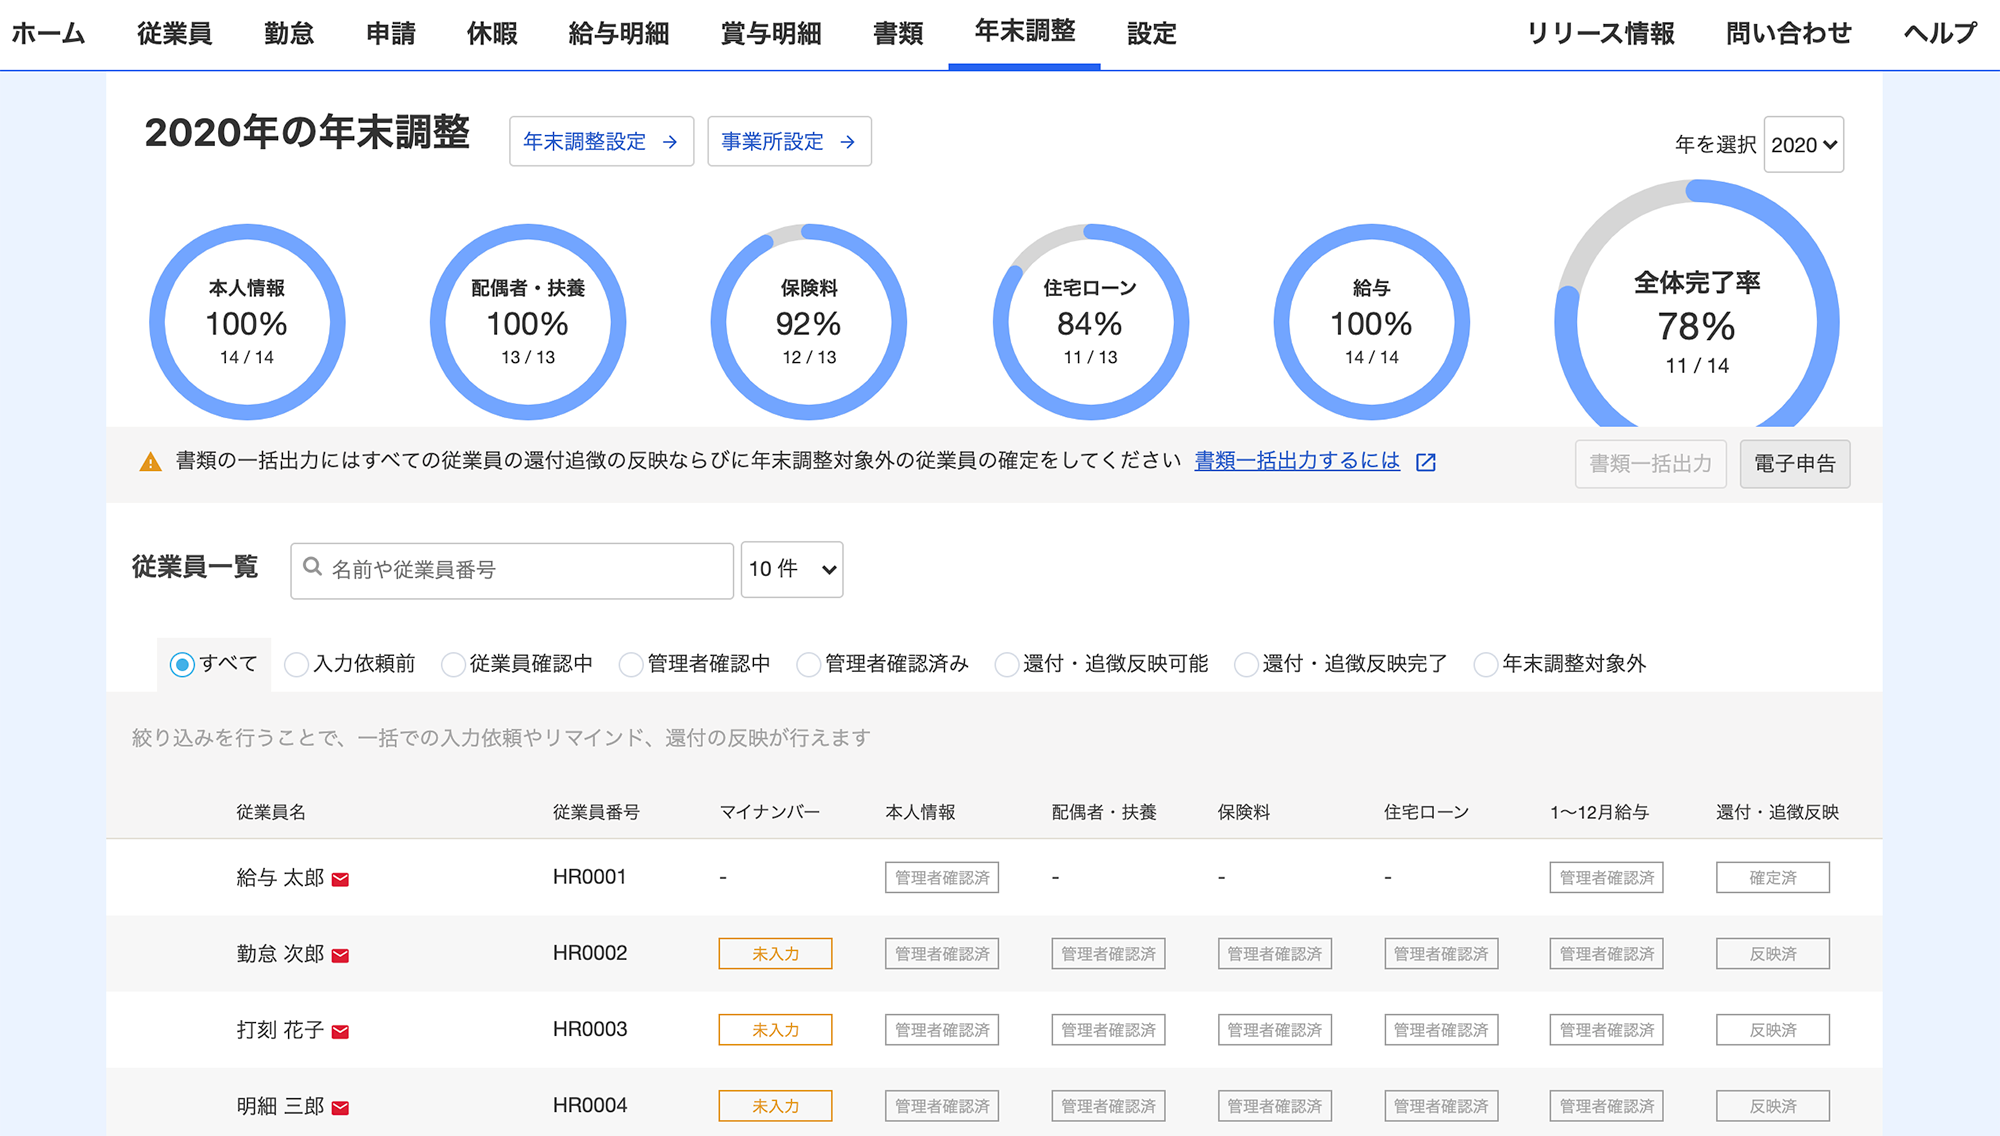Select the 入力依頼前 radio filter
Viewport: 2000px width, 1136px height.
coord(296,665)
